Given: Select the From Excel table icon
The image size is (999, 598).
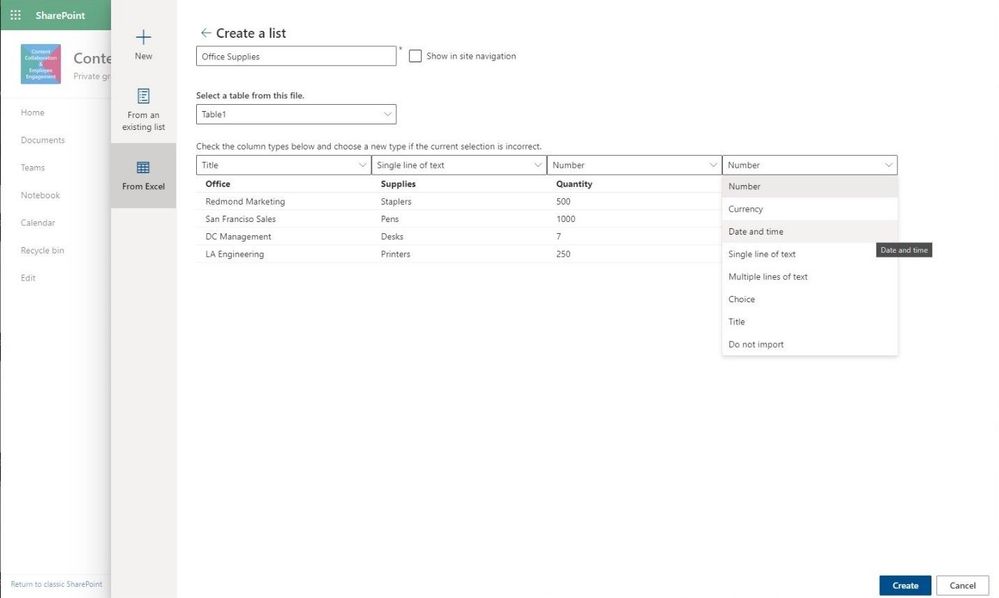Looking at the screenshot, I should (143, 168).
